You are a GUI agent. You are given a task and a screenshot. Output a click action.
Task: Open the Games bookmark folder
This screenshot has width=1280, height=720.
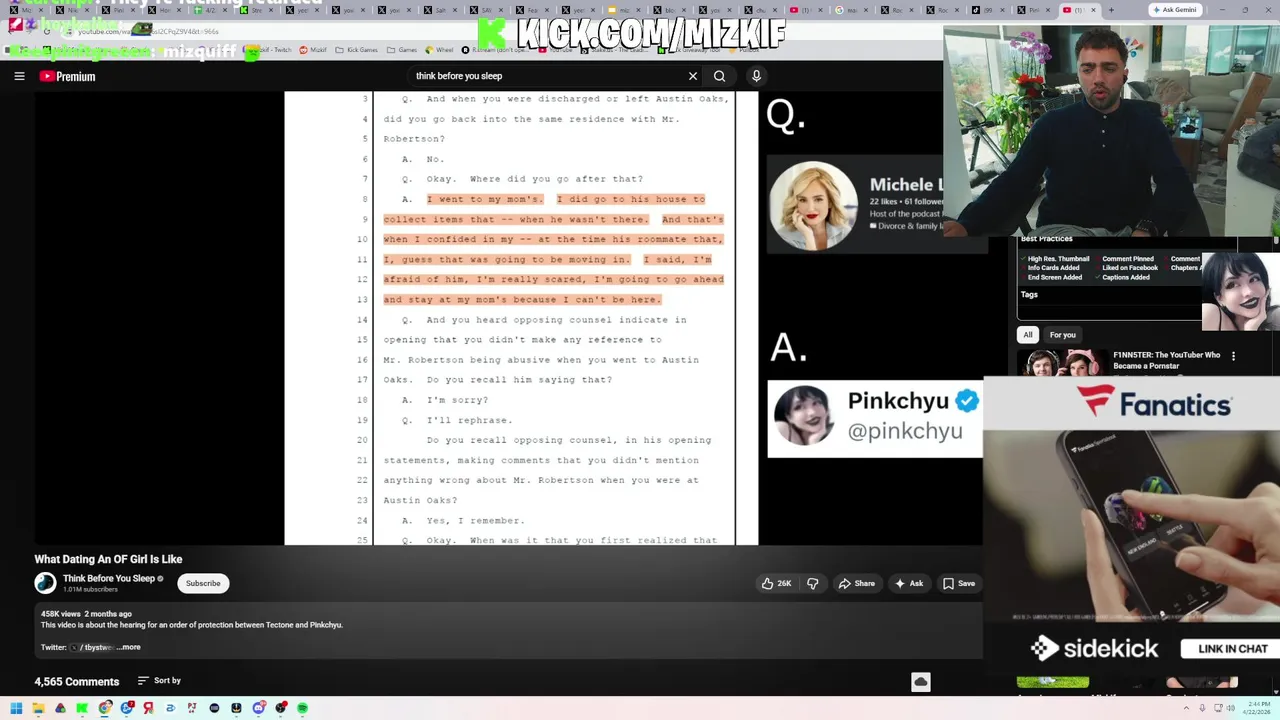[x=402, y=49]
